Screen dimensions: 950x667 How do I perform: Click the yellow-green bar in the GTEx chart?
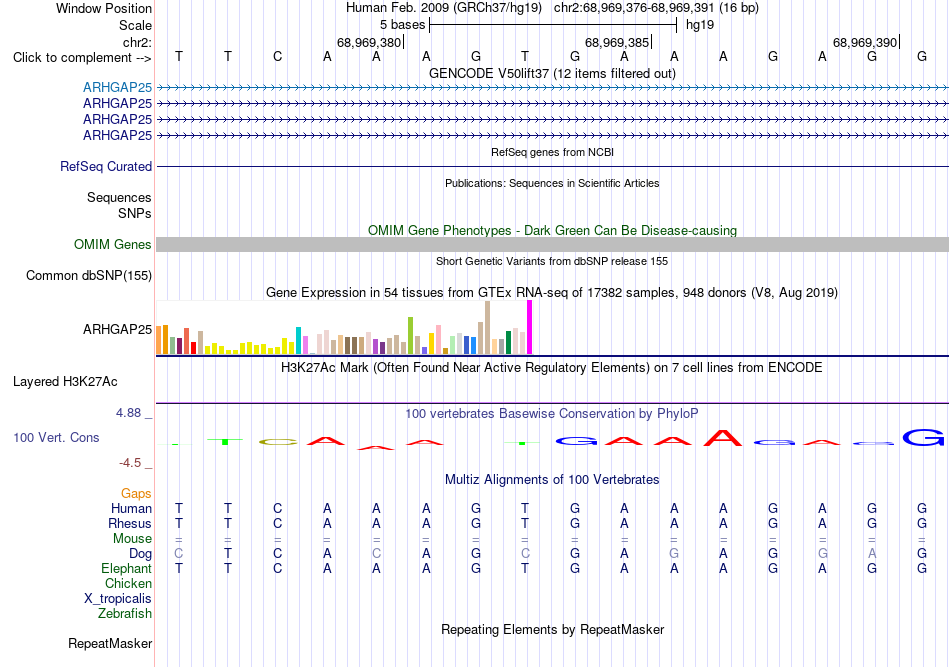tap(410, 336)
